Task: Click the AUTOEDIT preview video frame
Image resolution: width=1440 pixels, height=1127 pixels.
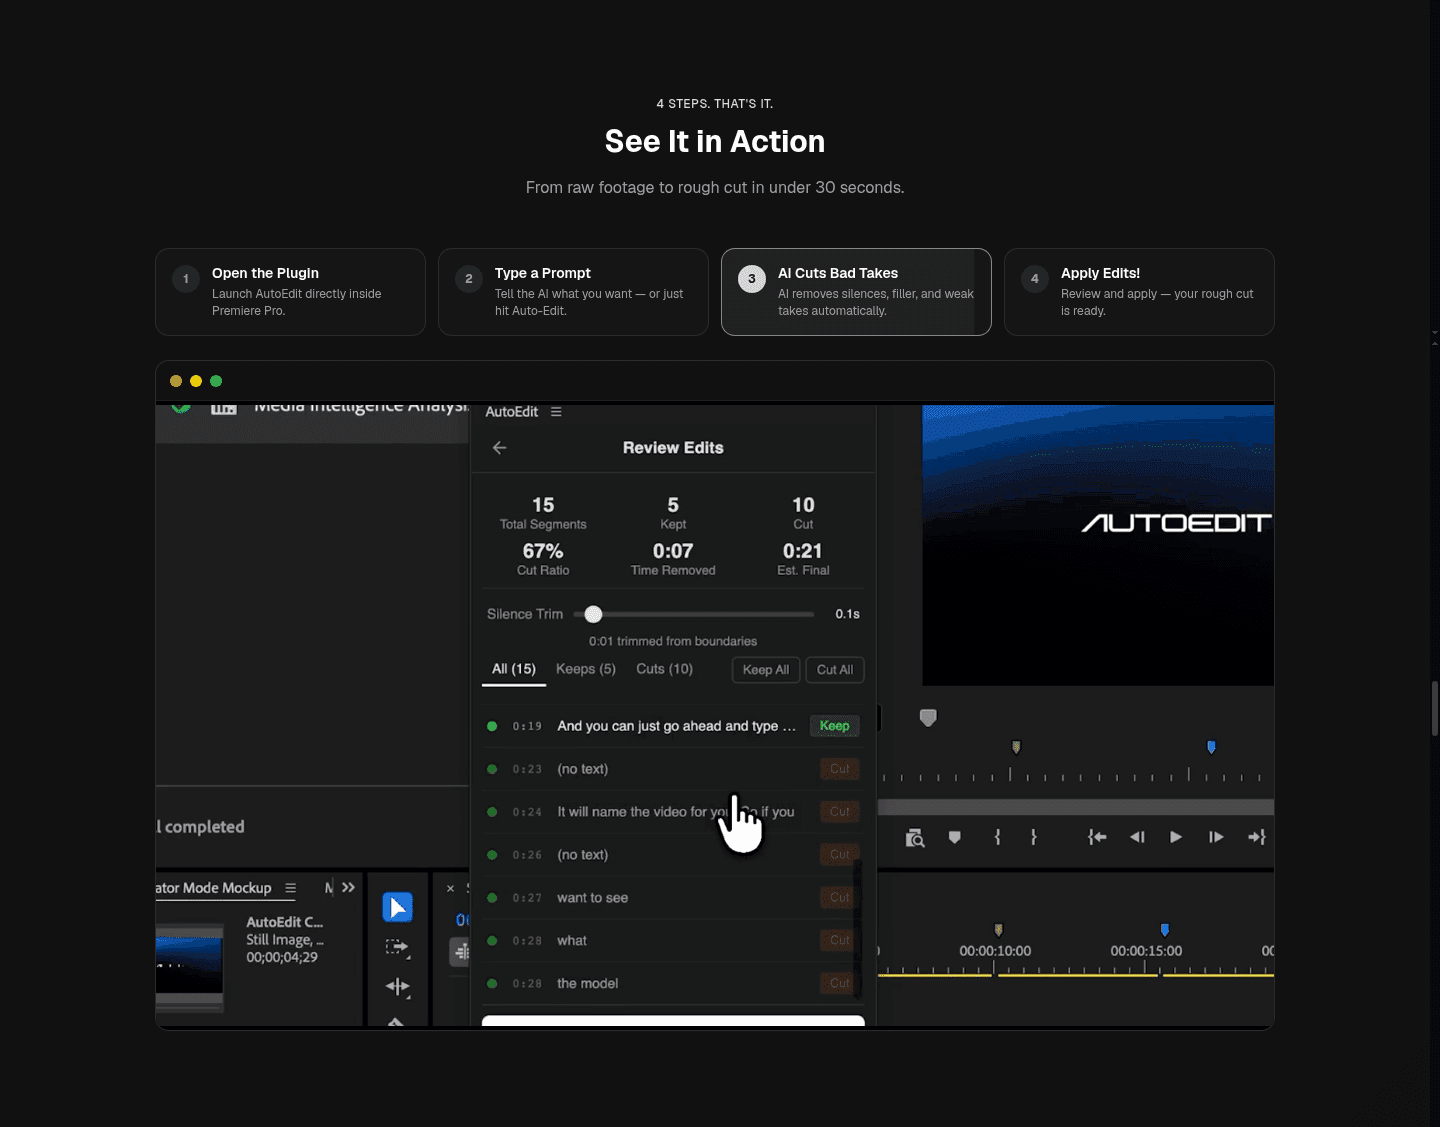Action: [x=1098, y=545]
